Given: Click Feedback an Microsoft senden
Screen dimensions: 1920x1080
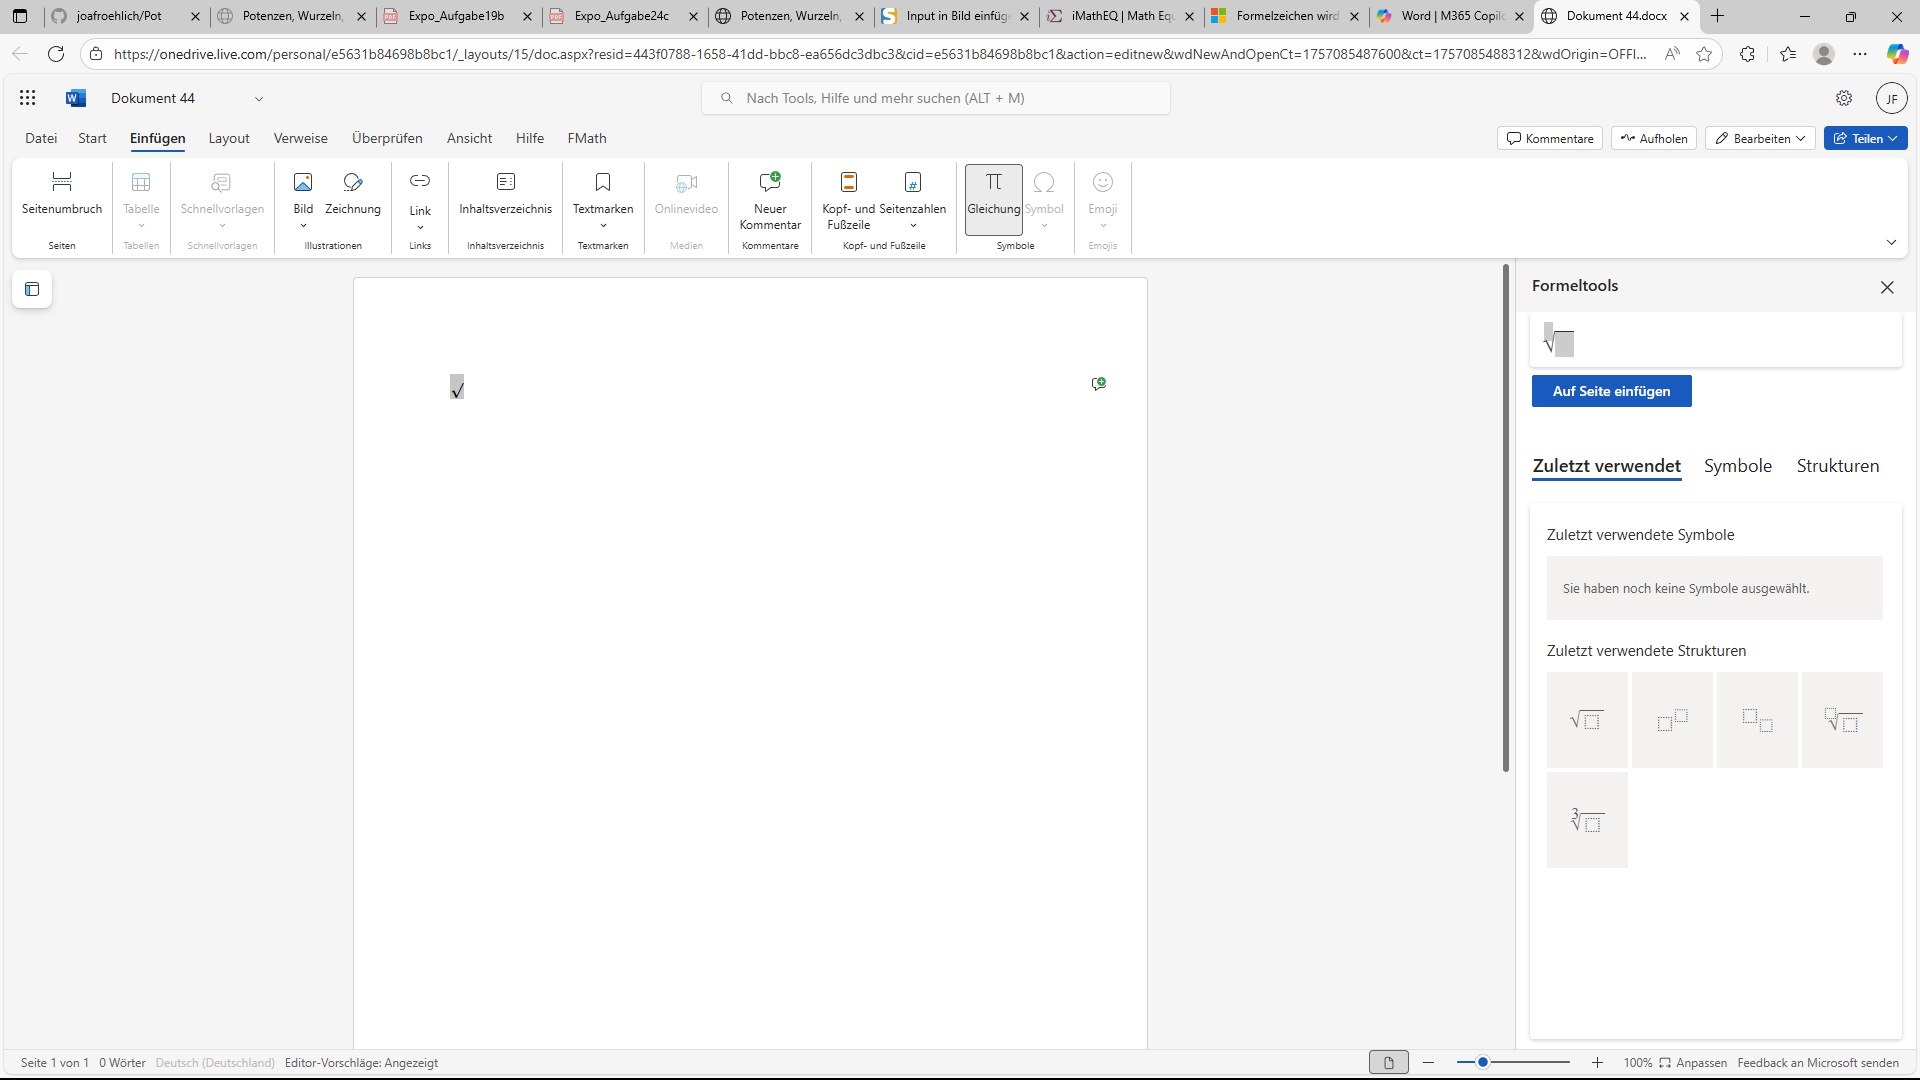Looking at the screenshot, I should pyautogui.click(x=1818, y=1063).
